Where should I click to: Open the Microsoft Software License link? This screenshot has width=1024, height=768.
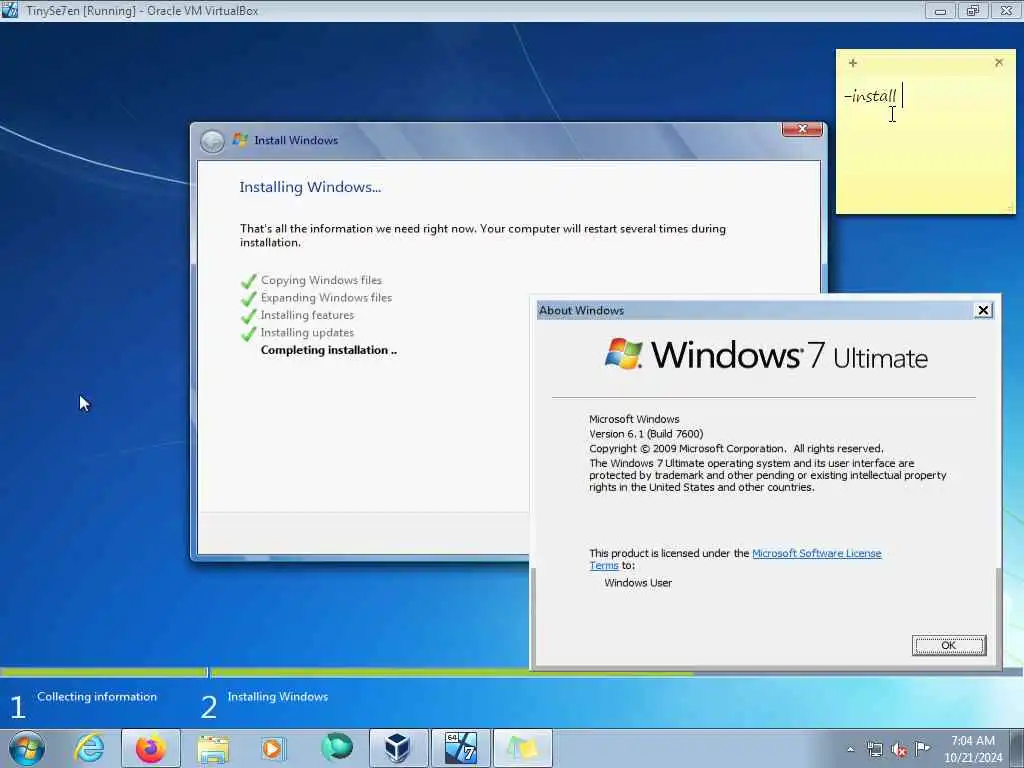(x=816, y=553)
